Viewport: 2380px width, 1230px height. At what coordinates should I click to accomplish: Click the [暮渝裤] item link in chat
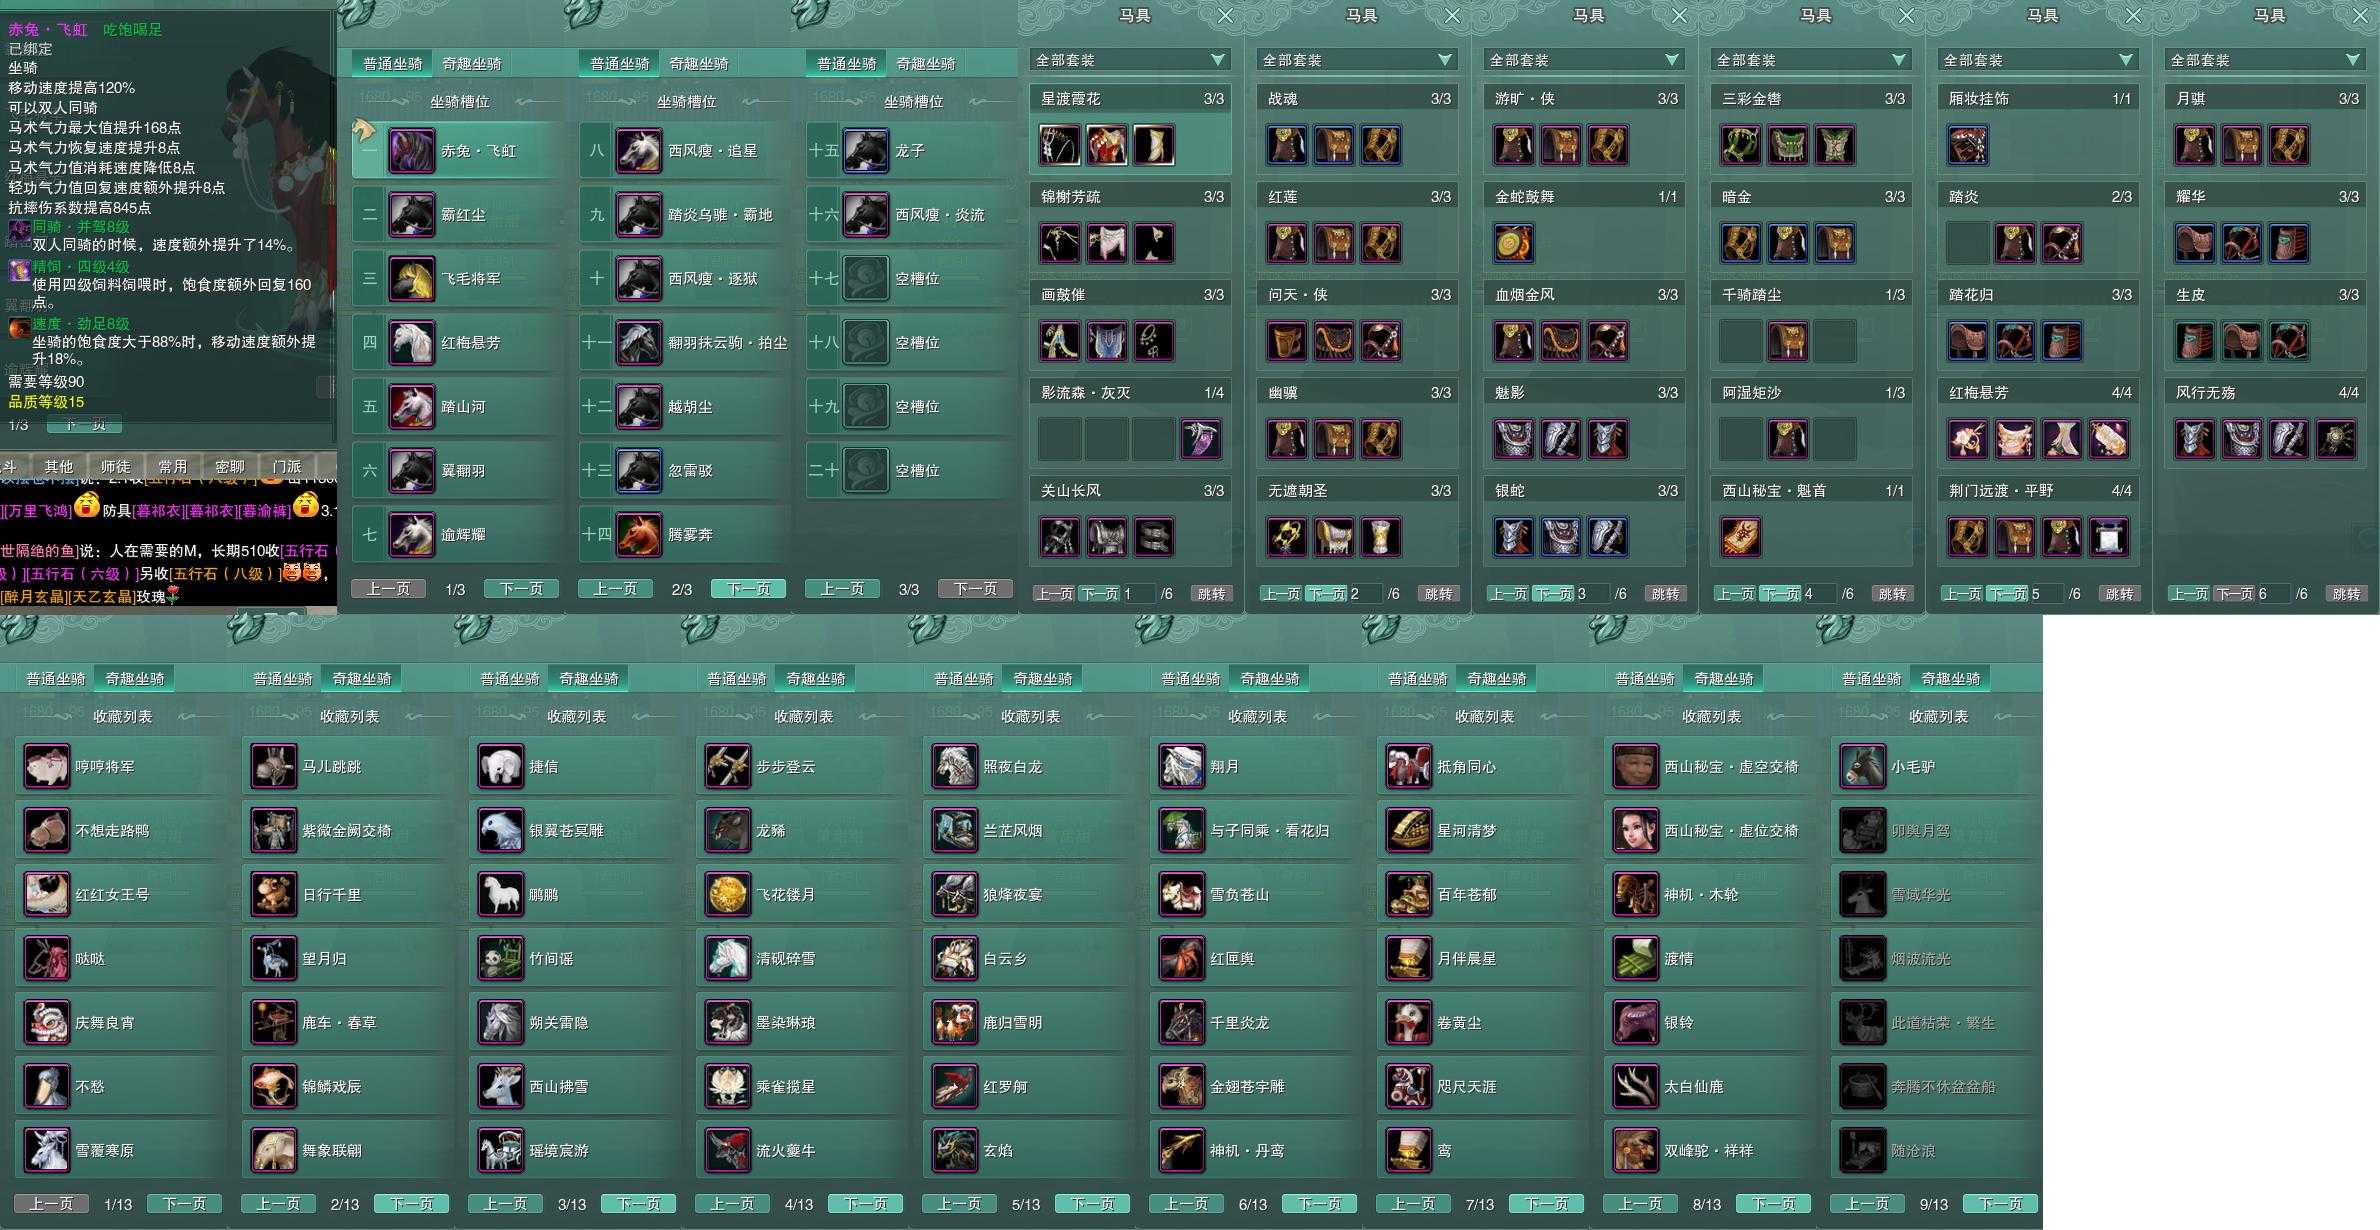tap(264, 511)
